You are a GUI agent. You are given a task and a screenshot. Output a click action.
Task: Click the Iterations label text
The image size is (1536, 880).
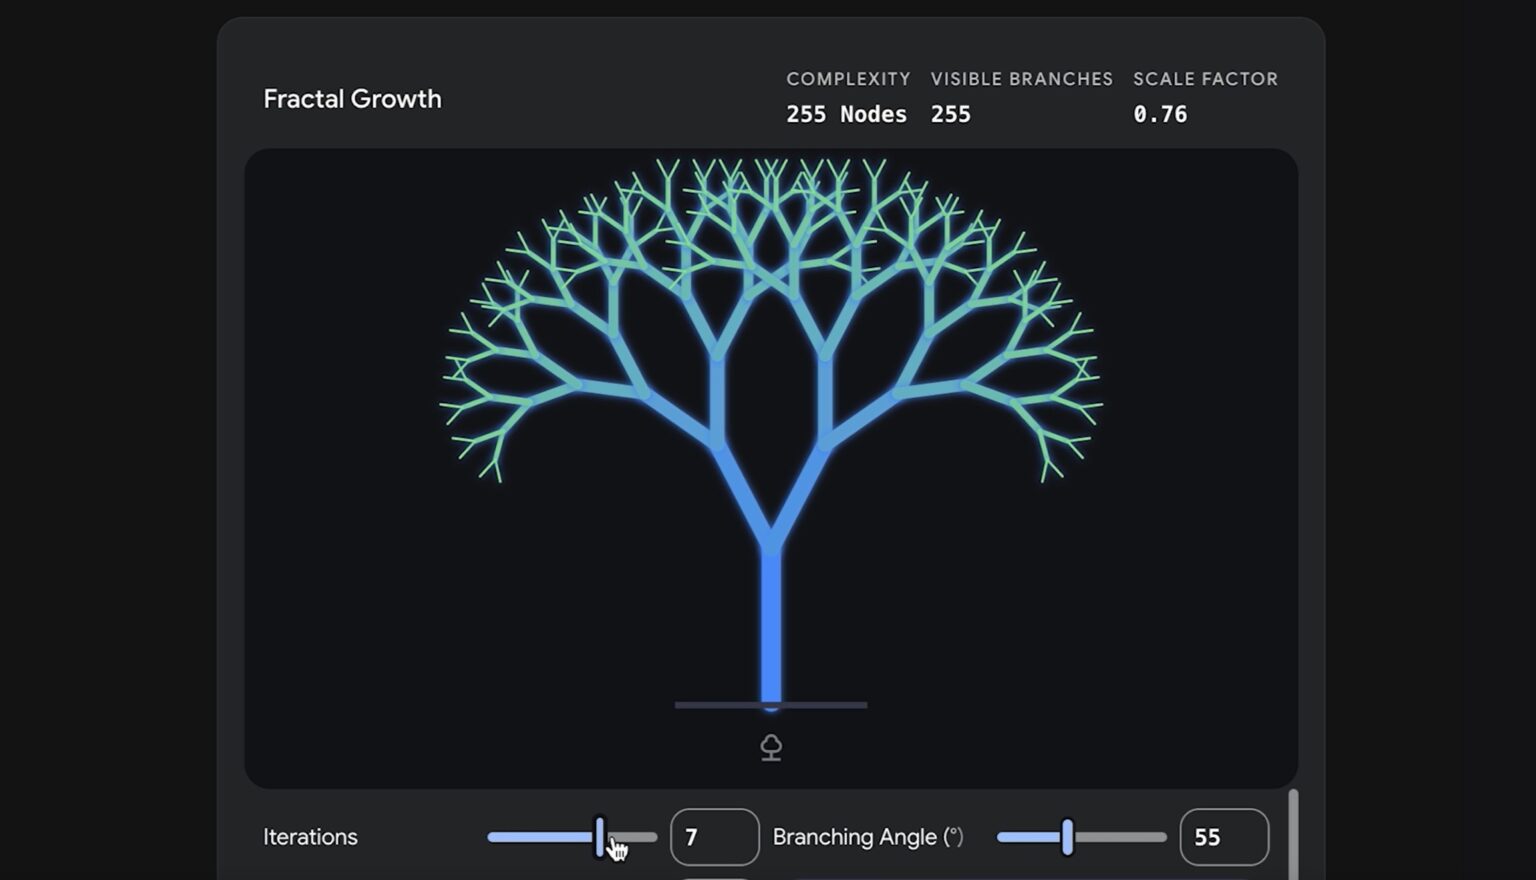point(310,837)
